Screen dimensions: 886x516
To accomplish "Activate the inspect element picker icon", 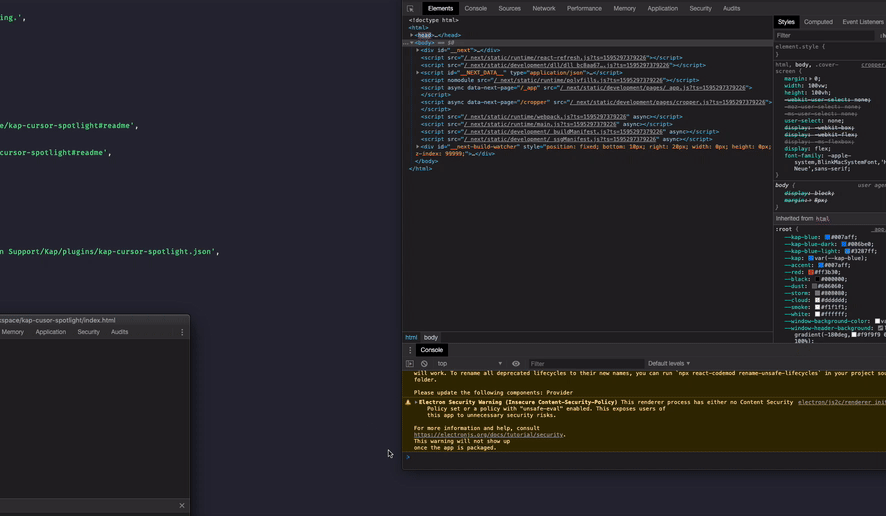I will click(410, 8).
